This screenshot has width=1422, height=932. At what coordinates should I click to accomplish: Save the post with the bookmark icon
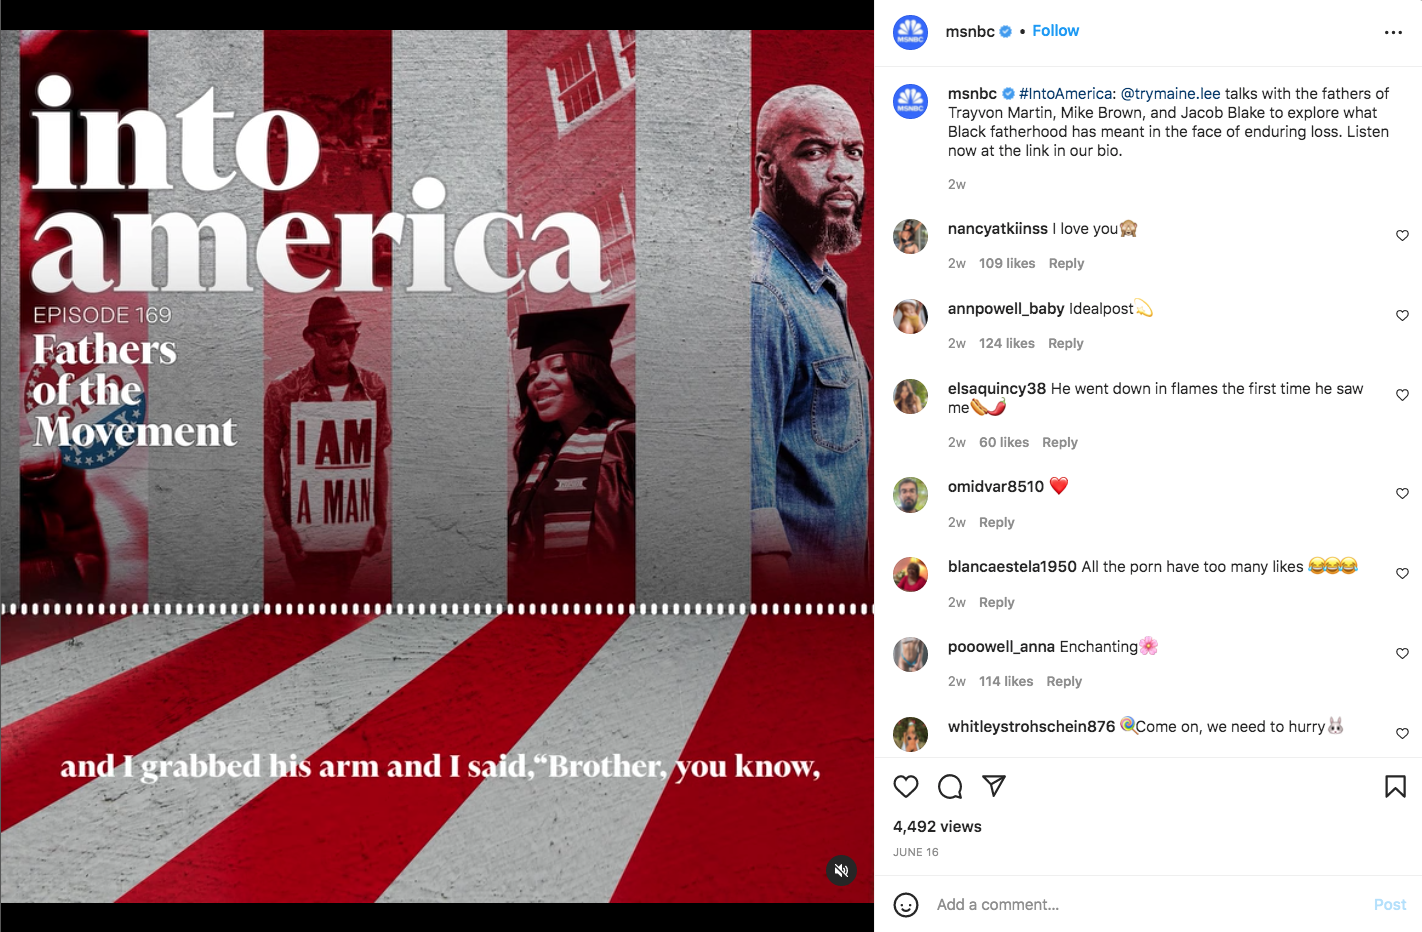[1395, 787]
